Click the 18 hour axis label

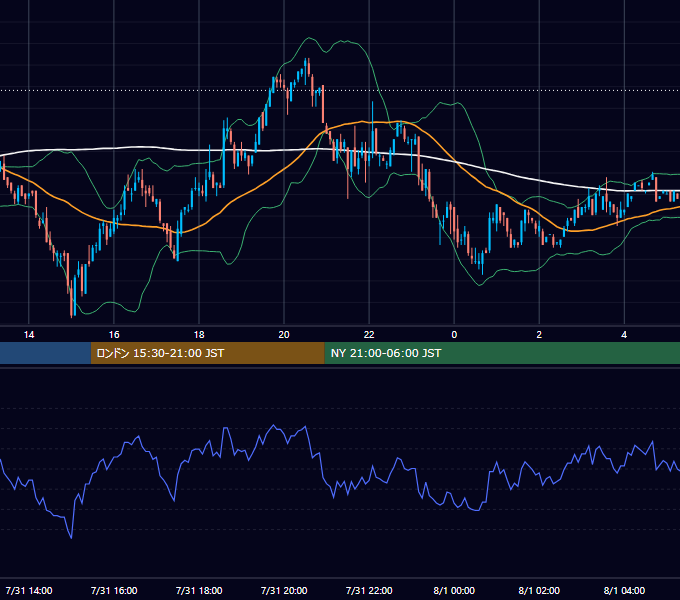pos(199,335)
